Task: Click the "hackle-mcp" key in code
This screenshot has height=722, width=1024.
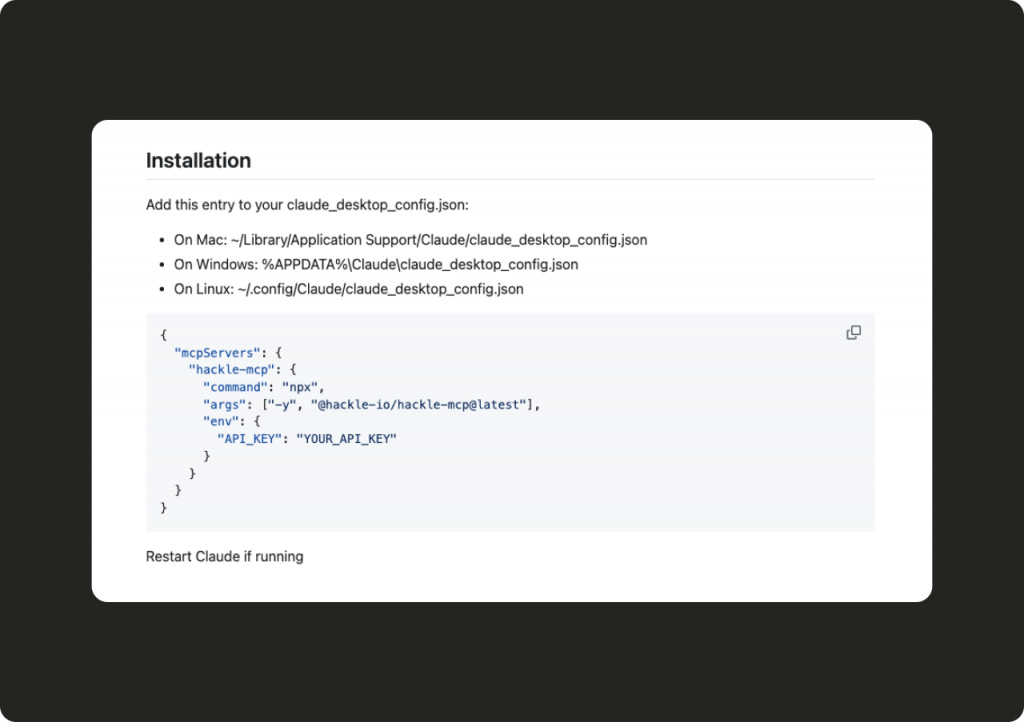Action: [x=231, y=369]
